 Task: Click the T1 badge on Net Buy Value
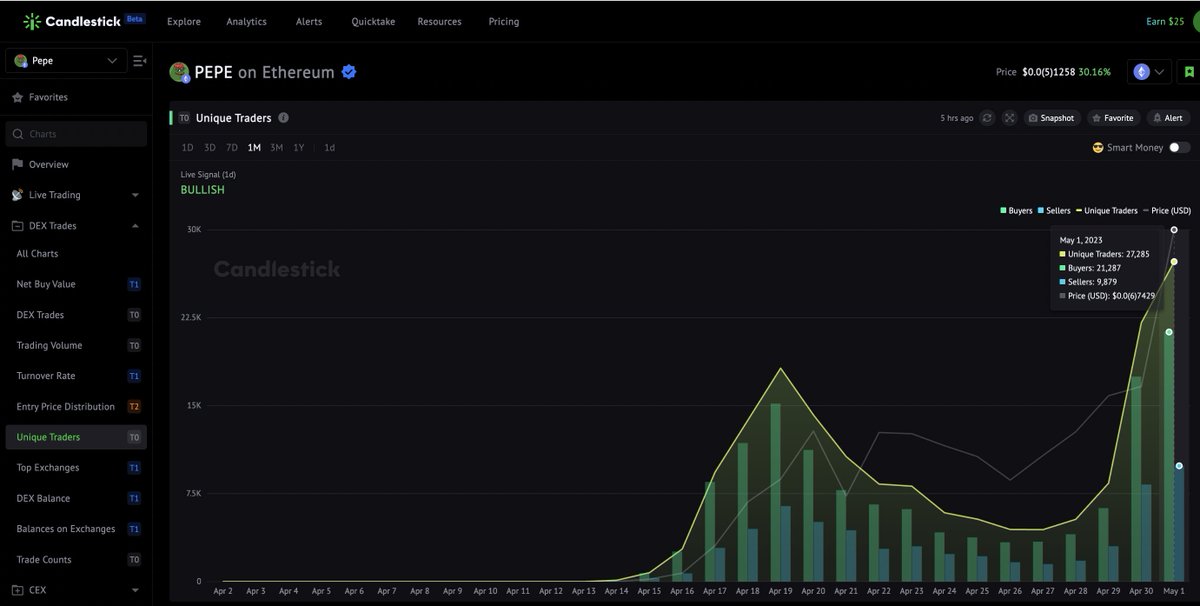click(134, 284)
